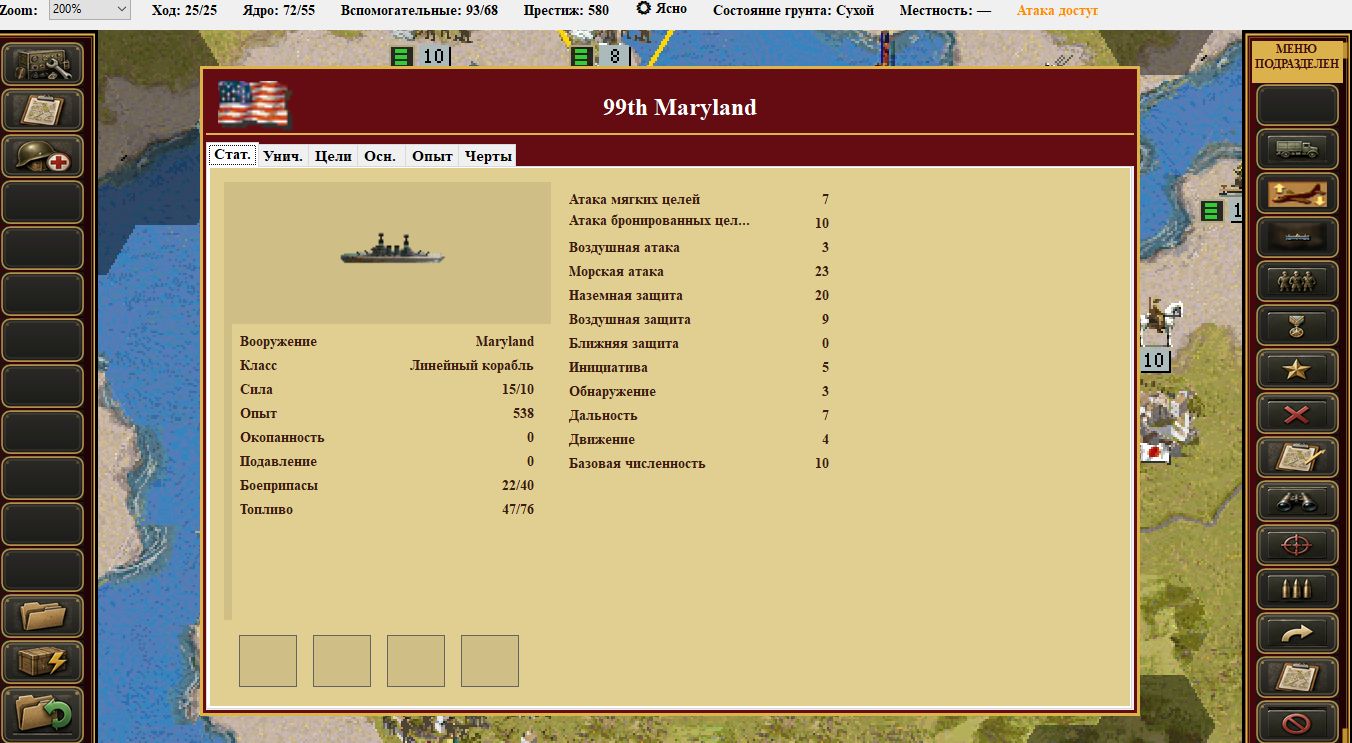This screenshot has height=743, width=1352.
Task: Click the Престиж: 580 readout
Action: click(566, 10)
